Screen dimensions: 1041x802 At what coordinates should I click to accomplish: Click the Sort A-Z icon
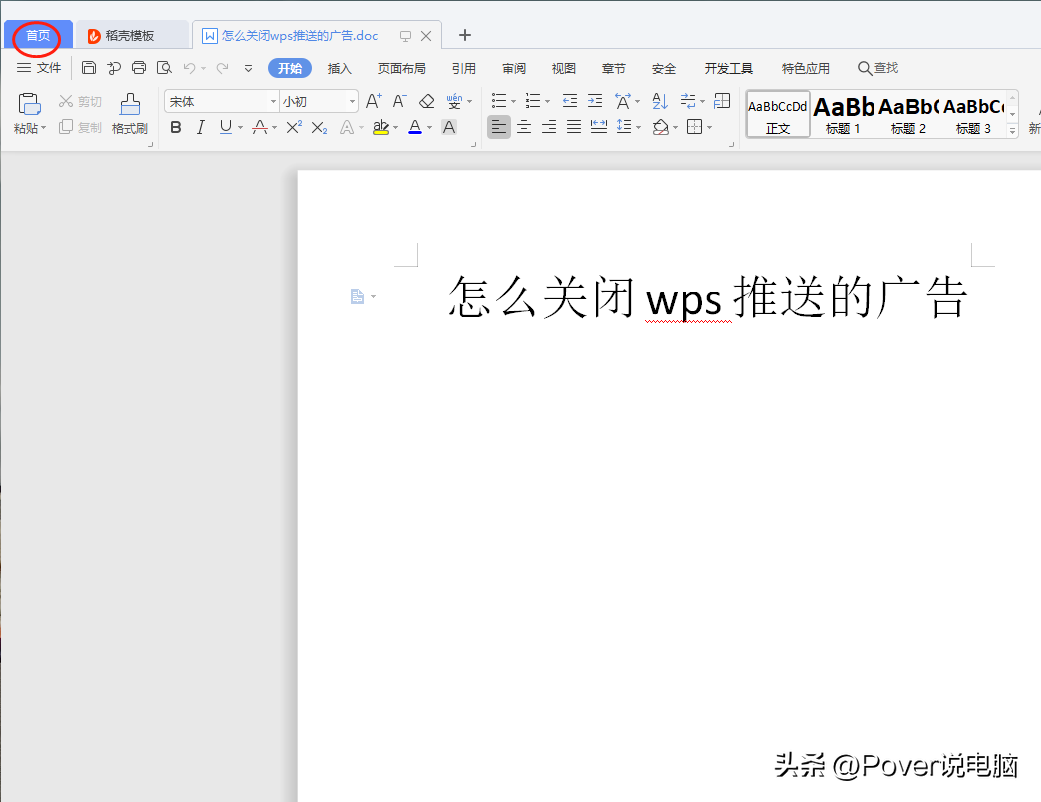[x=660, y=101]
